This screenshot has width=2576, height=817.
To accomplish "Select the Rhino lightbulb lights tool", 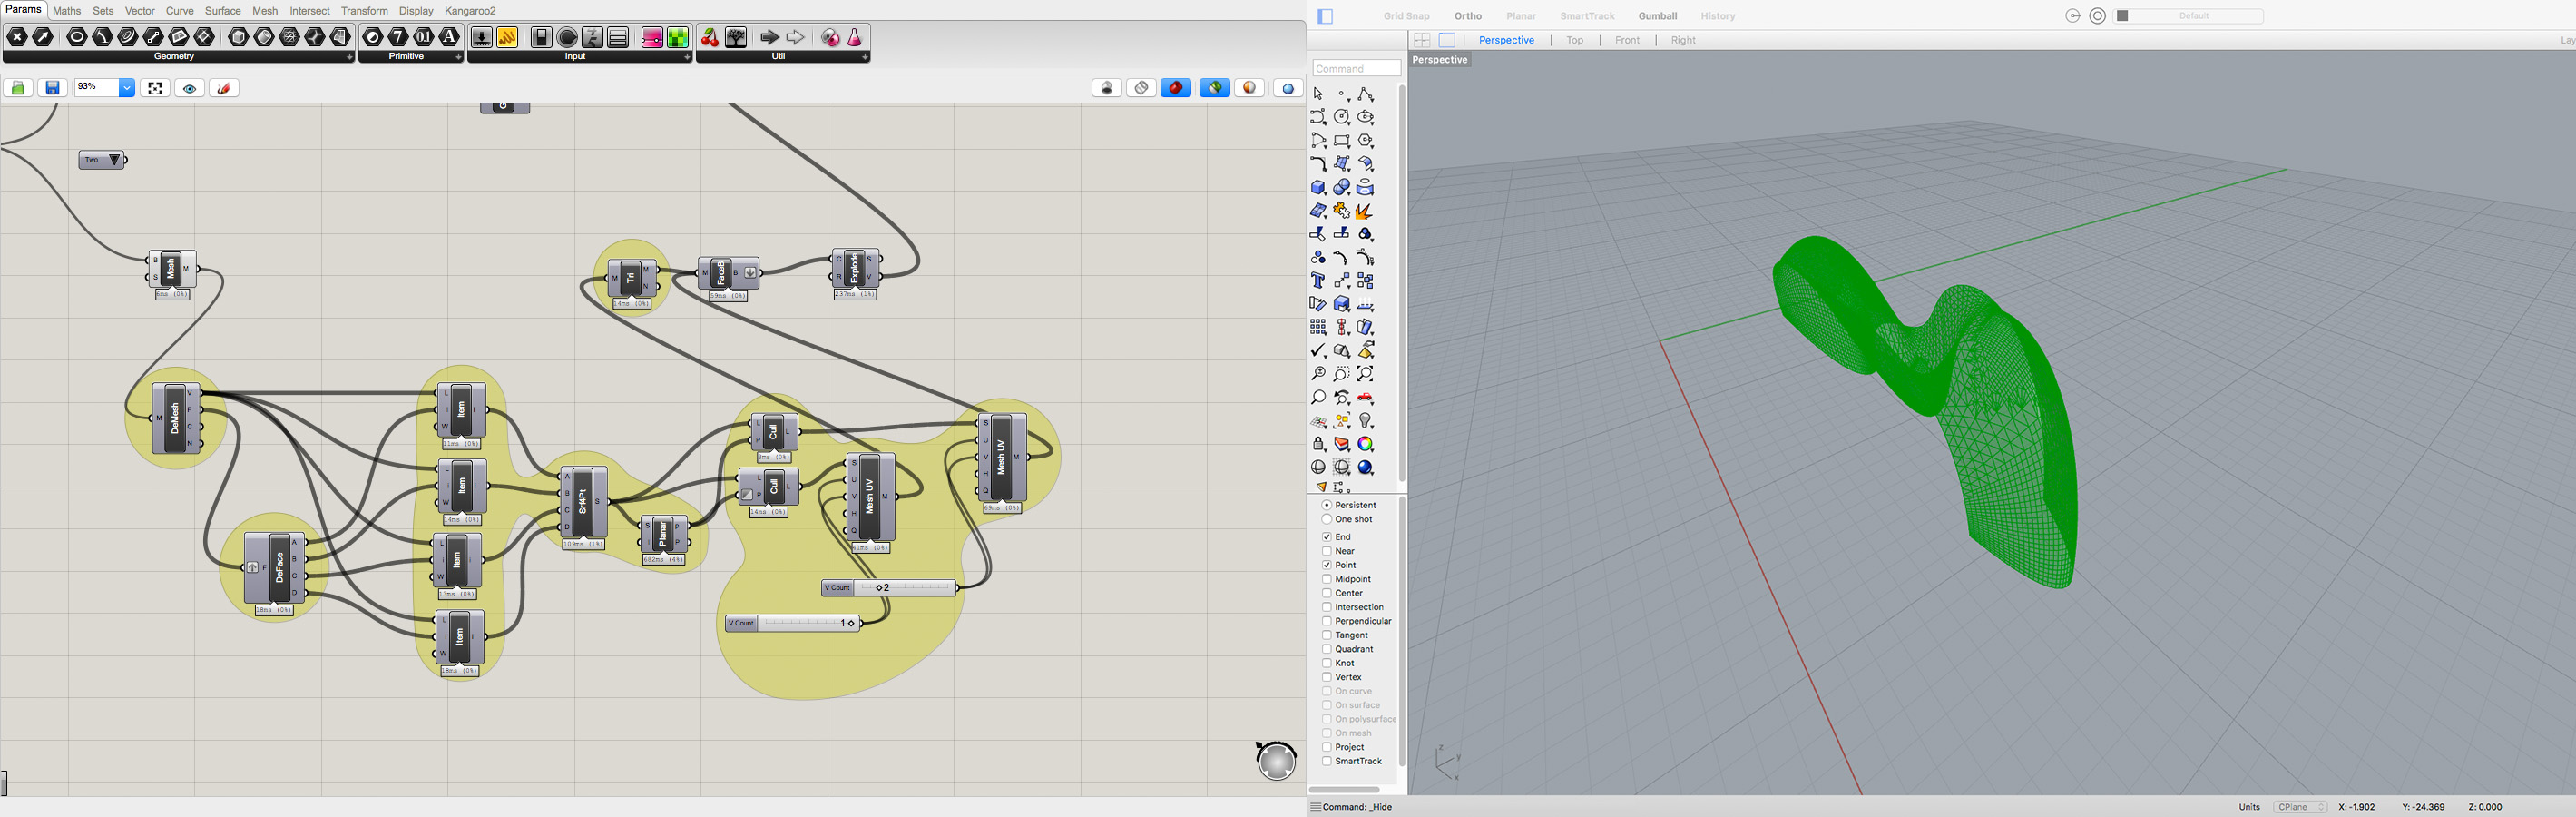I will click(1366, 420).
